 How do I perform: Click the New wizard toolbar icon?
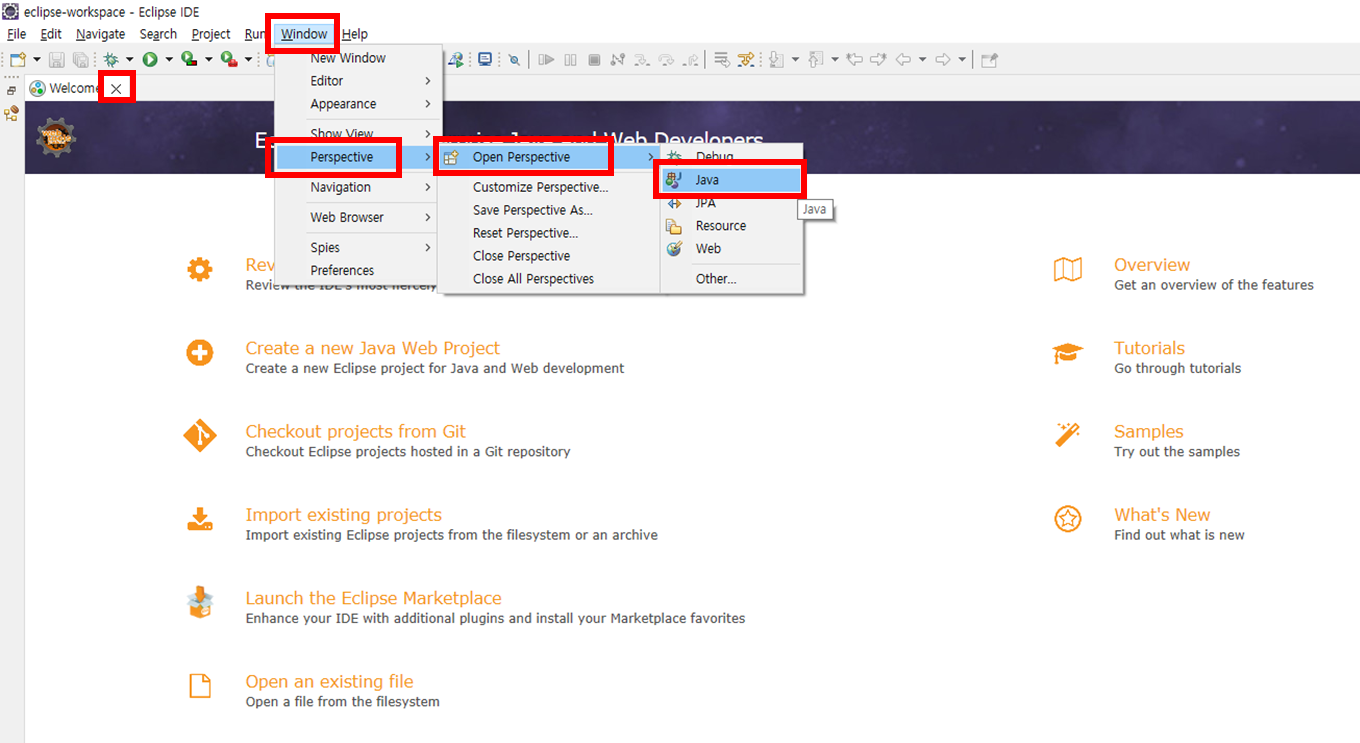click(x=17, y=60)
